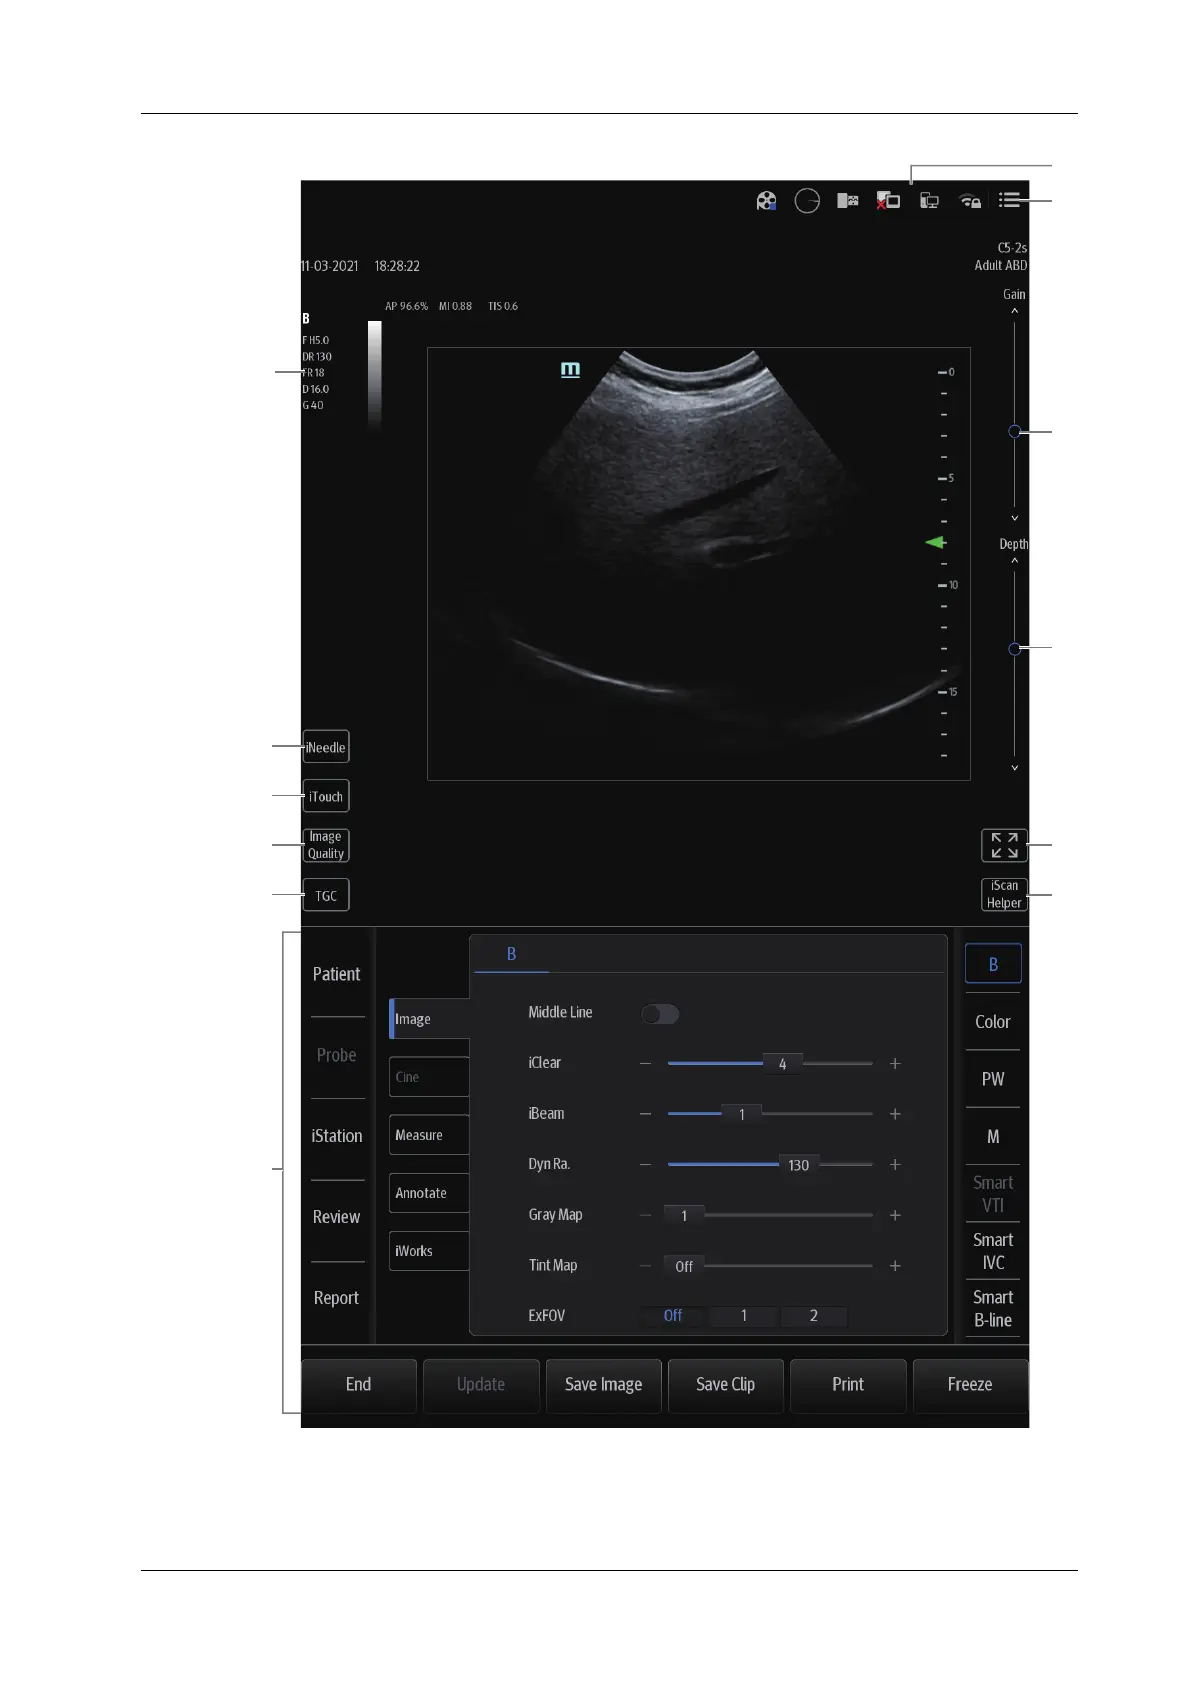Screen dimensions: 1190x1684
Task: Open the Review screen
Action: pyautogui.click(x=337, y=1217)
